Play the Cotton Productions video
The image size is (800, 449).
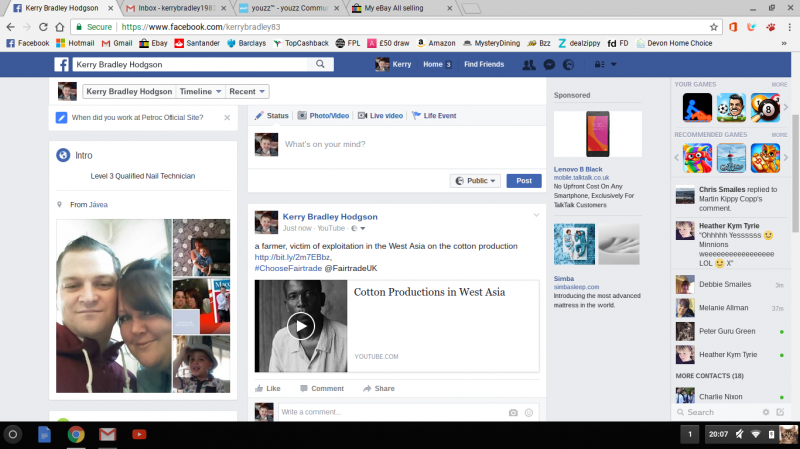[x=301, y=326]
